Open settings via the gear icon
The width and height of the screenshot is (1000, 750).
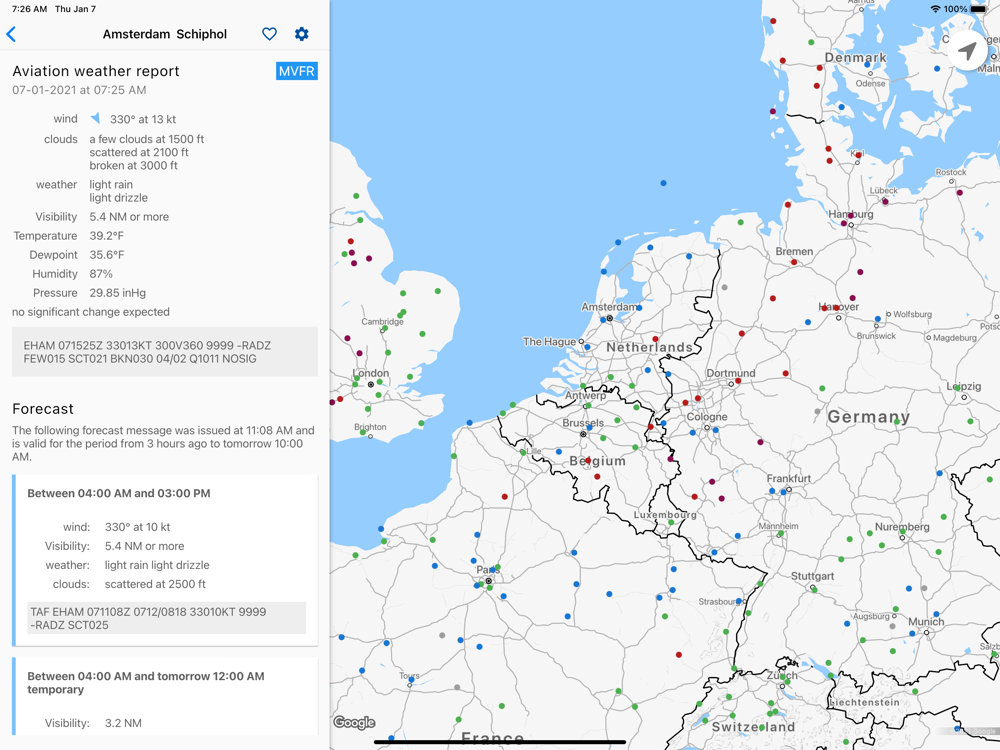click(x=302, y=34)
